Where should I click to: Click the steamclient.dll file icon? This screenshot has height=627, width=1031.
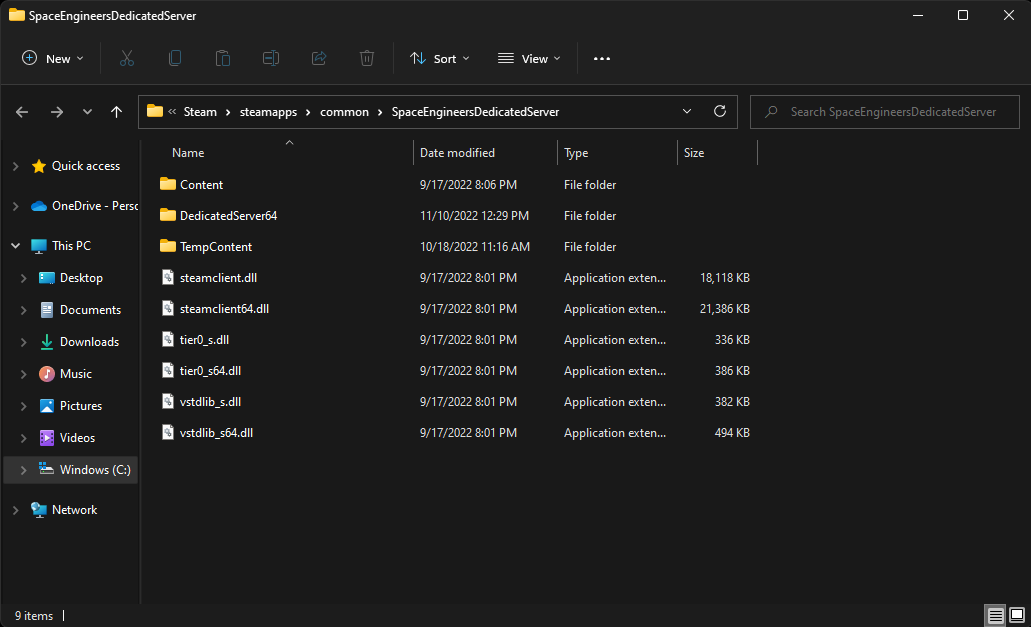coord(168,277)
